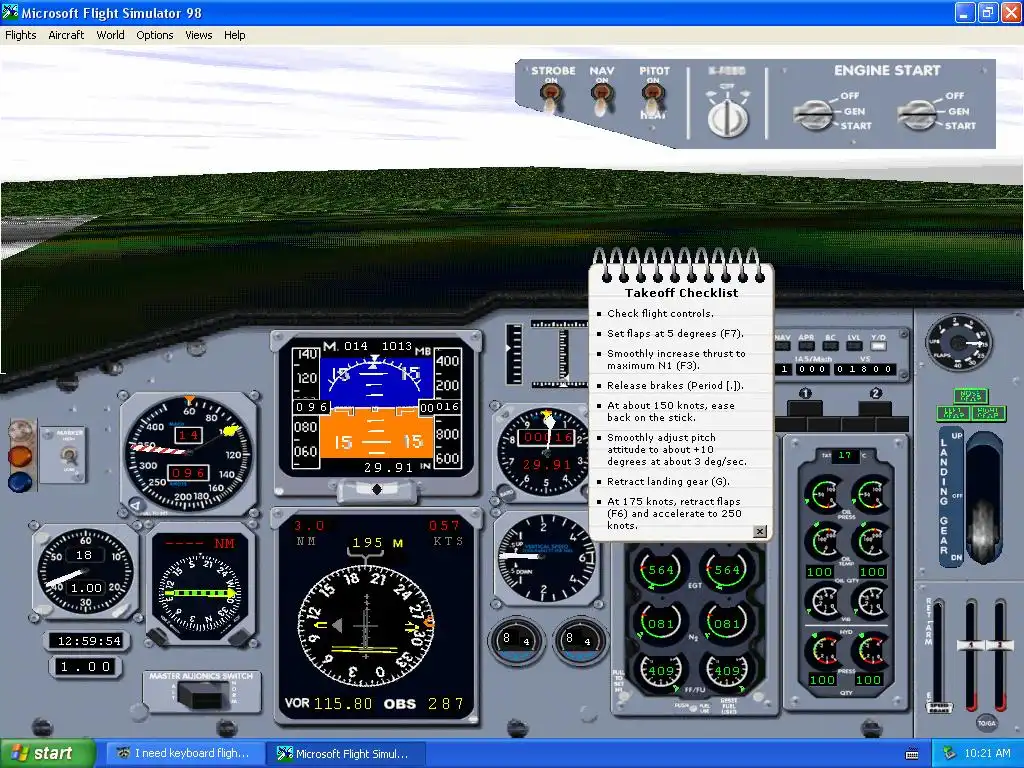Click the 'Retract landing gear (G).' line
Screen dimensions: 1024x768
(668, 482)
